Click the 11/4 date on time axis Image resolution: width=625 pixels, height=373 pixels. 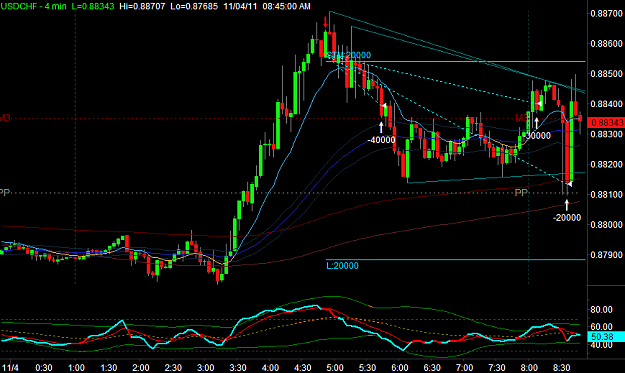coord(10,368)
